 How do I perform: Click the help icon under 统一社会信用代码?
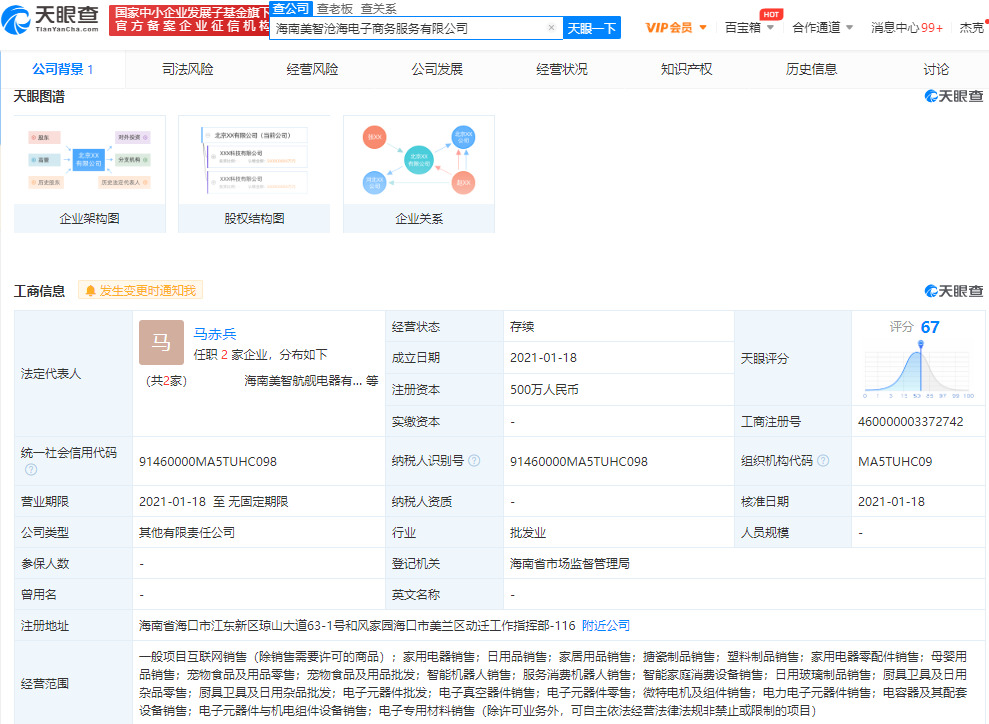coord(31,470)
